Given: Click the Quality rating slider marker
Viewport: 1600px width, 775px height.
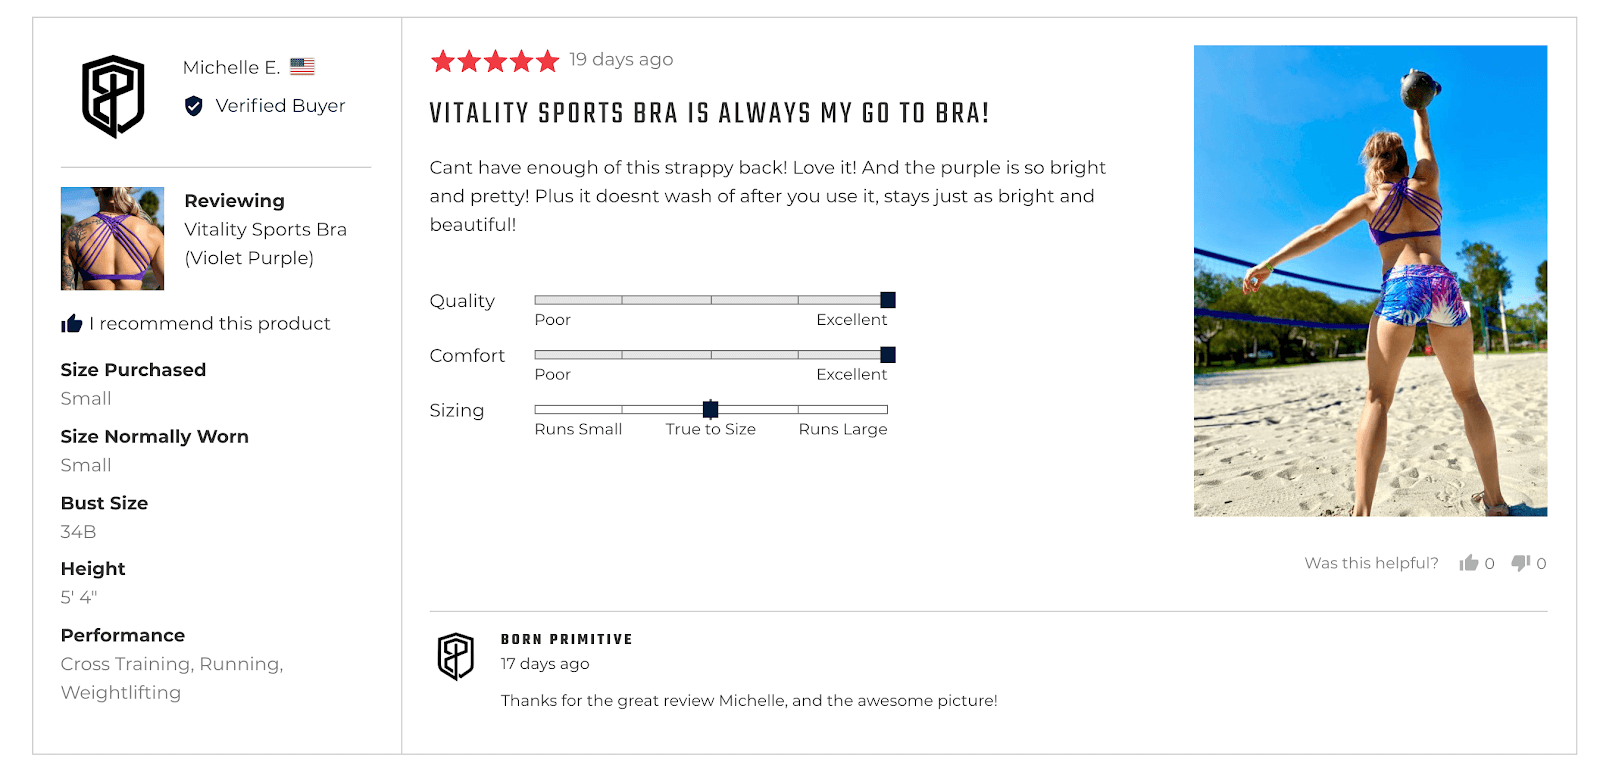Looking at the screenshot, I should (x=887, y=300).
